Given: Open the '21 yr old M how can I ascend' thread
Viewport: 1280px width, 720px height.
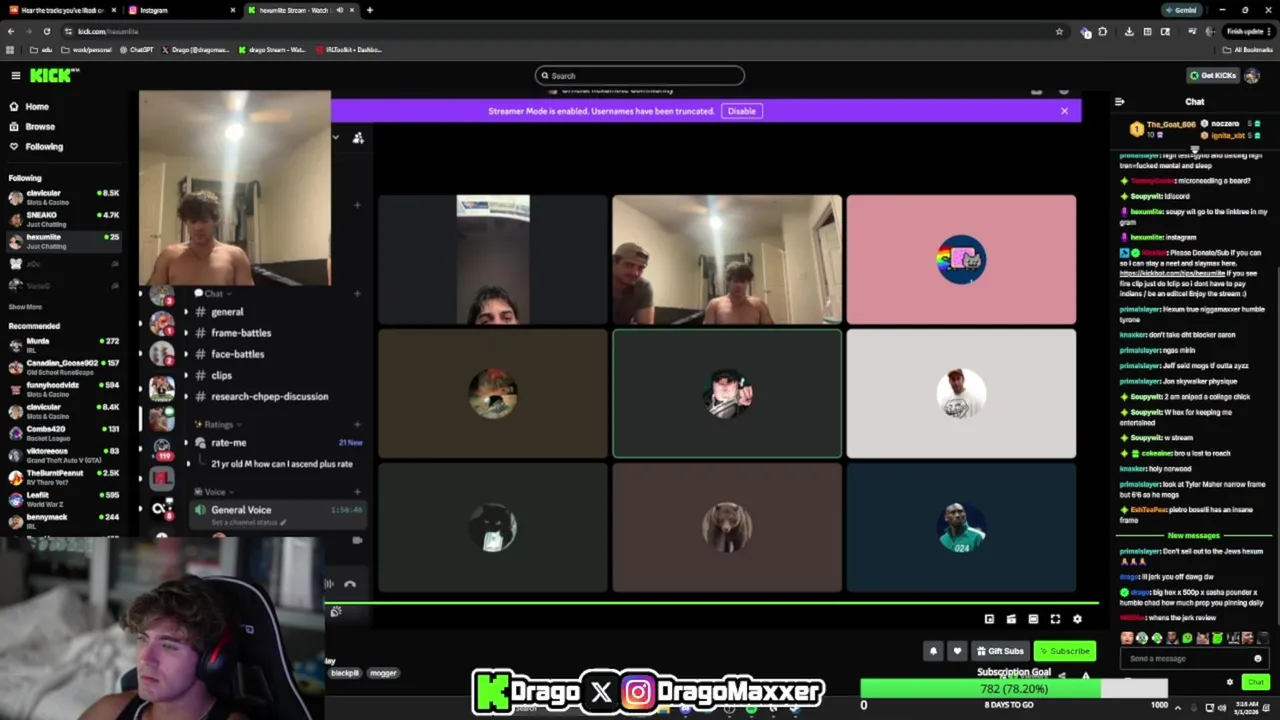Looking at the screenshot, I should coord(281,464).
